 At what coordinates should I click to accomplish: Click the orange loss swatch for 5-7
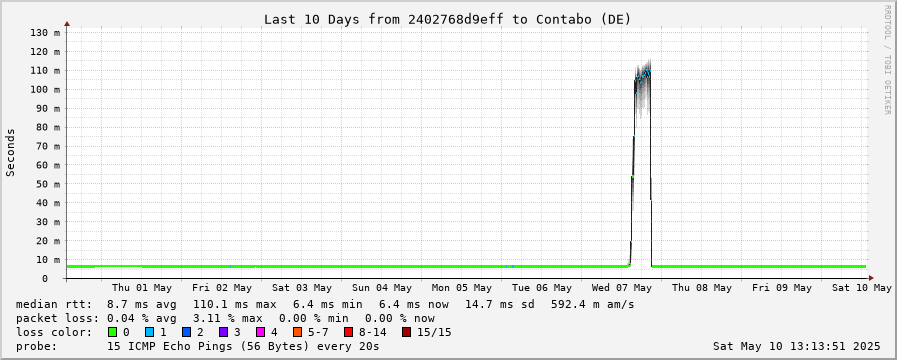[x=297, y=332]
